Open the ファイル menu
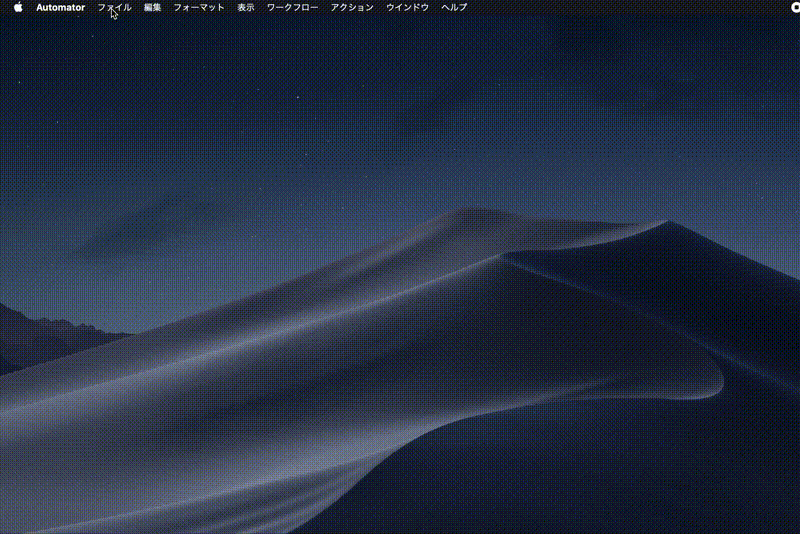800x534 pixels. tap(114, 7)
